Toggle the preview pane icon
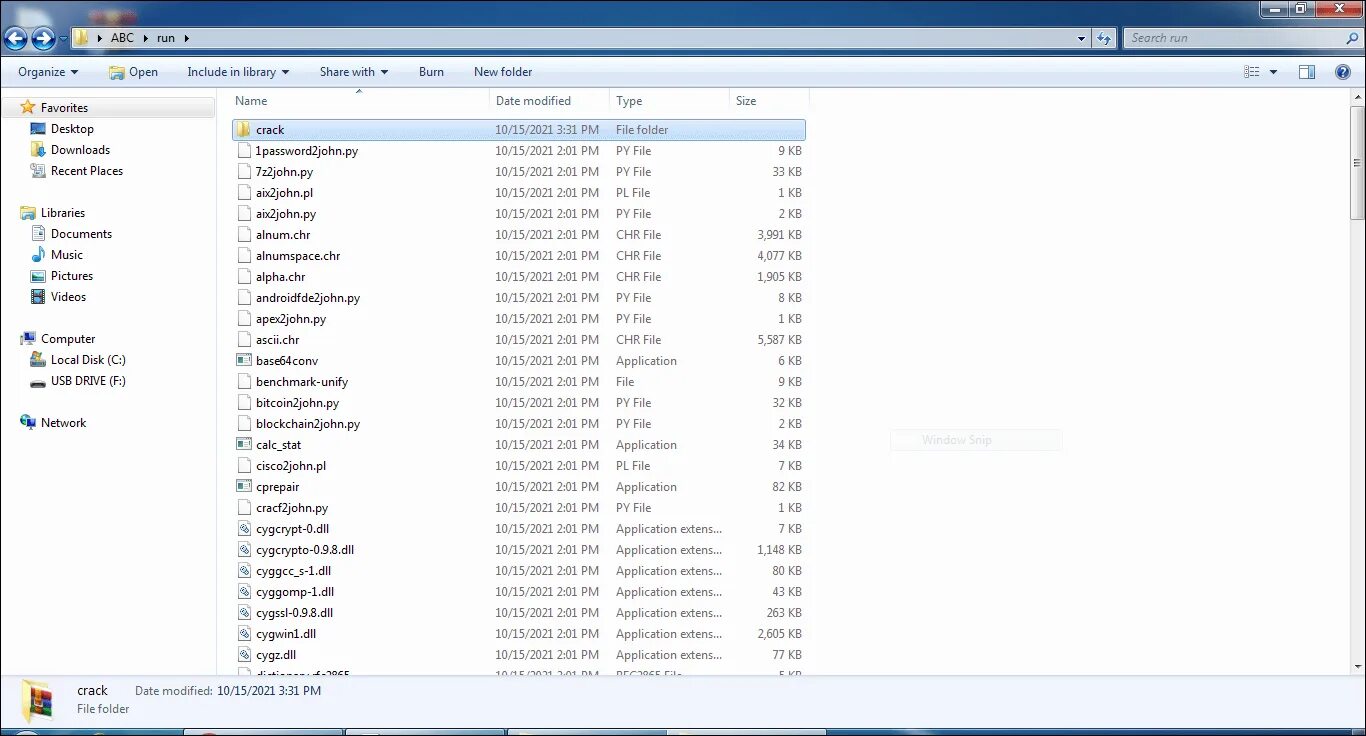1366x736 pixels. coord(1306,72)
